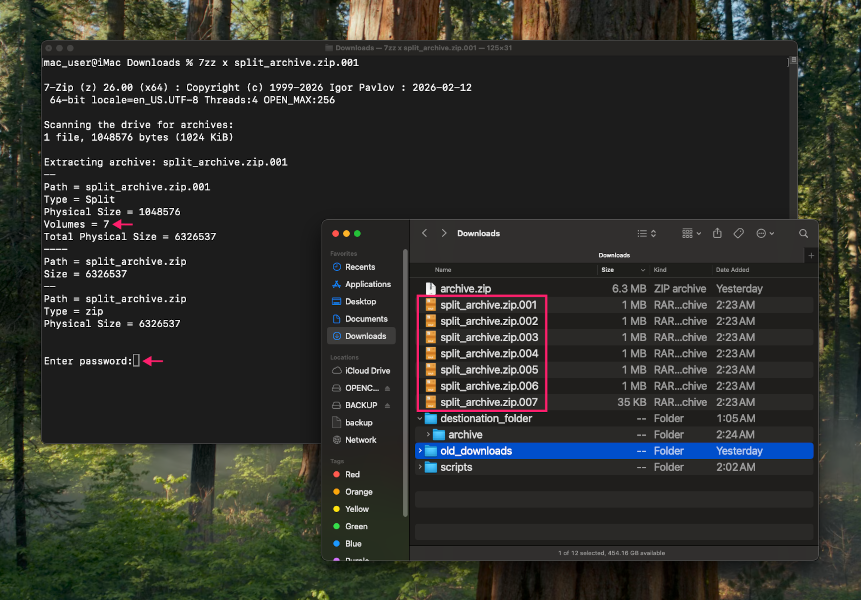Expand the scripts folder
861x600 pixels.
pyautogui.click(x=420, y=467)
